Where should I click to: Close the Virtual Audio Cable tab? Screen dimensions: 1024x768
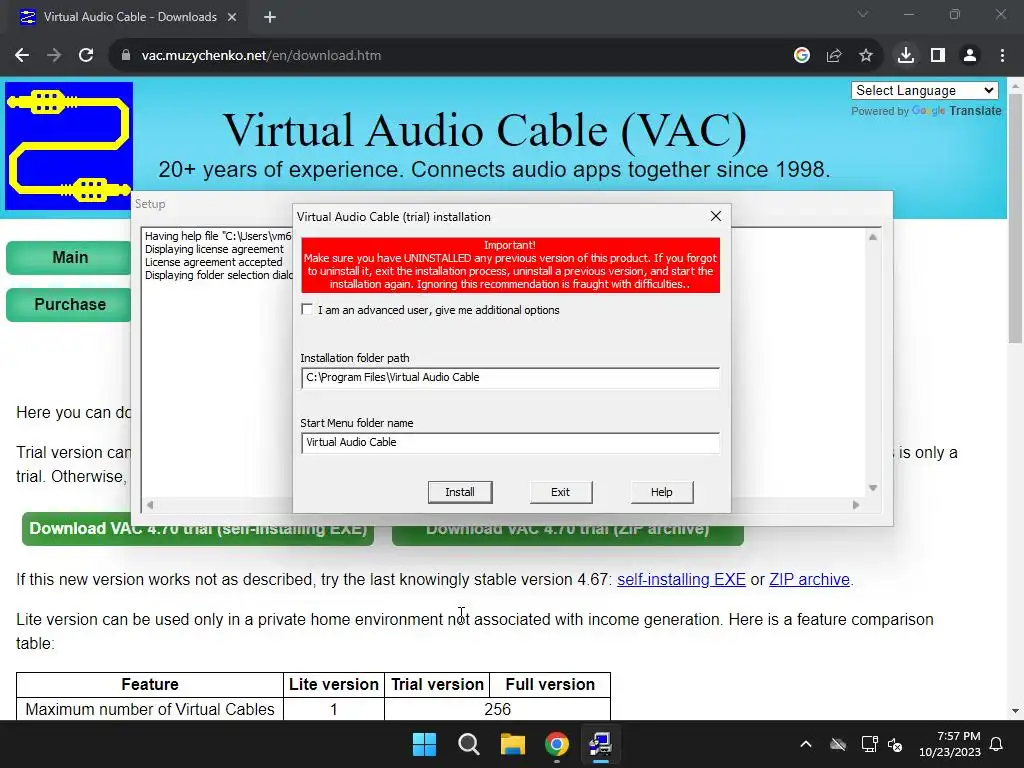tap(232, 17)
